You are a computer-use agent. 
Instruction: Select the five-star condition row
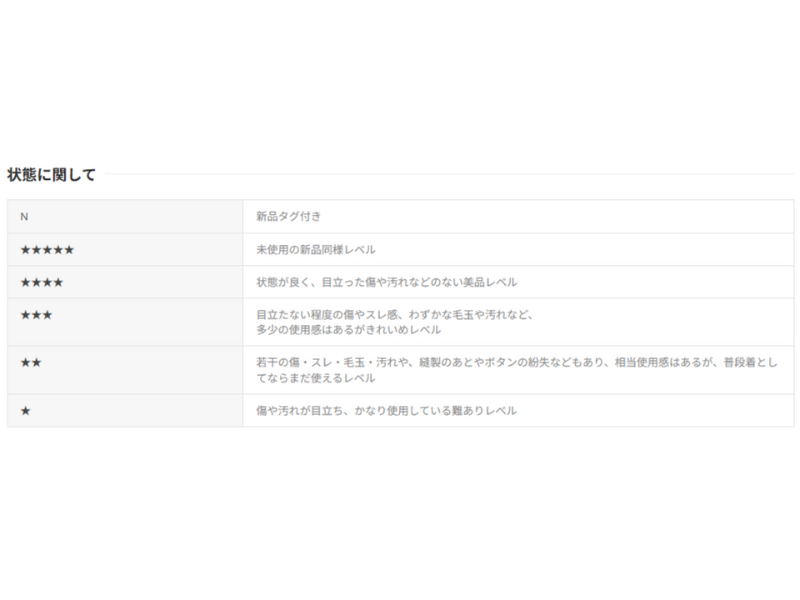pos(400,249)
